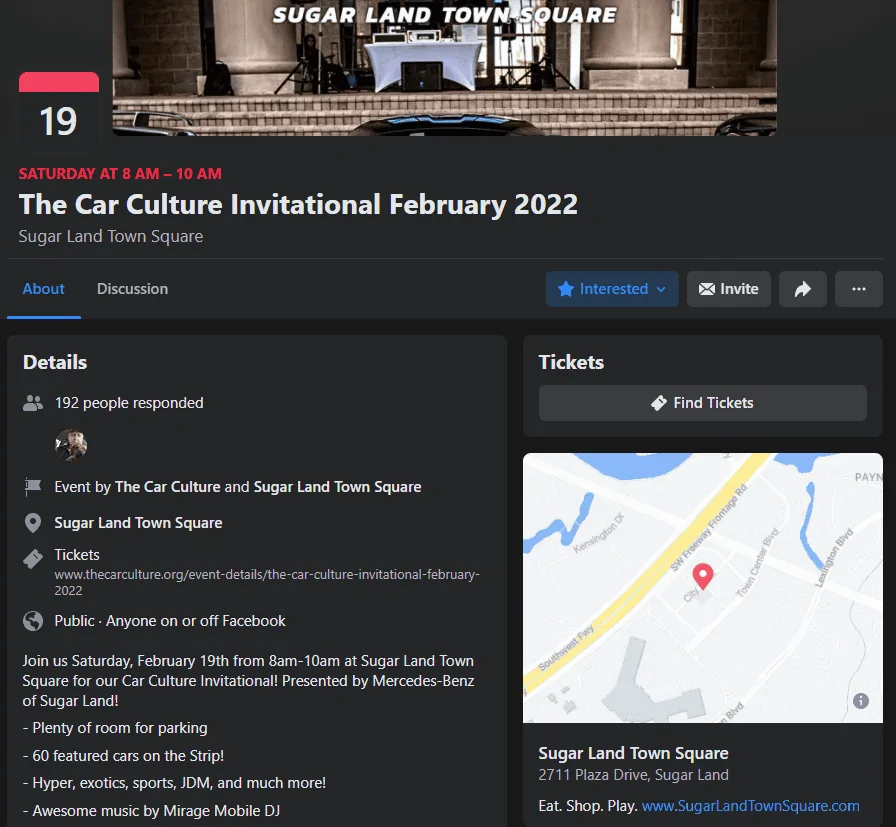Click the envelope icon in Invite button
The height and width of the screenshot is (827, 896).
point(707,289)
